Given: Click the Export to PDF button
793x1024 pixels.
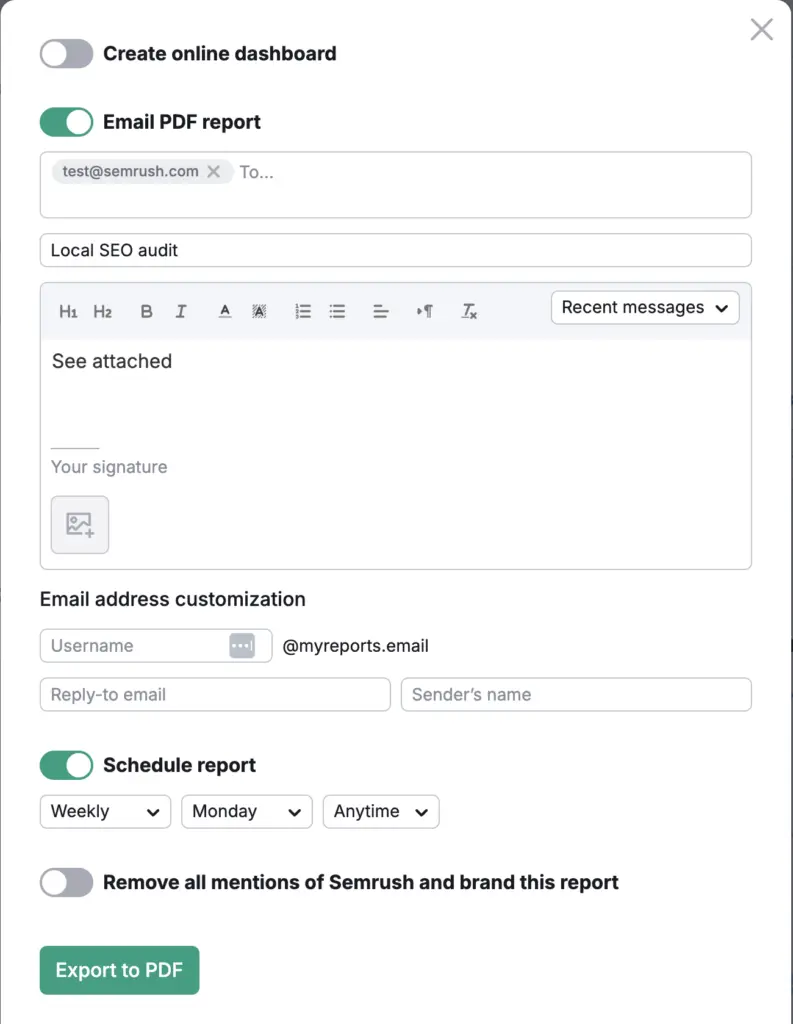Looking at the screenshot, I should (119, 970).
